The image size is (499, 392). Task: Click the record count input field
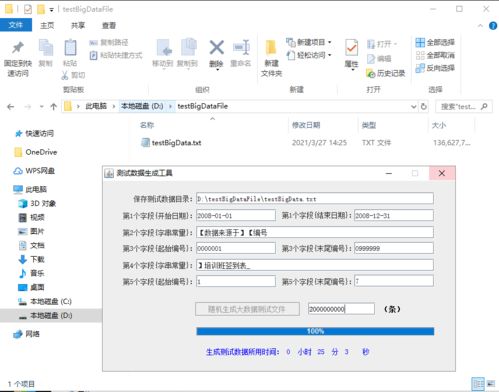341,309
